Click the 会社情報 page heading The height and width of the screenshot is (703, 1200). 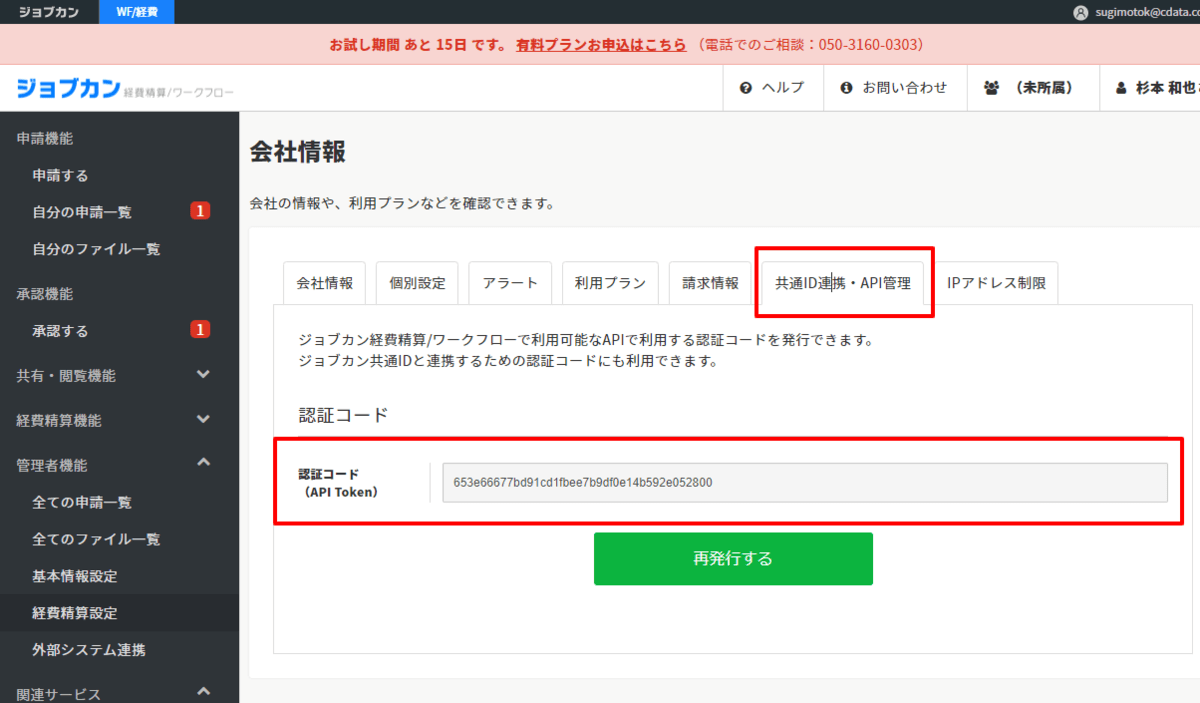click(x=297, y=152)
